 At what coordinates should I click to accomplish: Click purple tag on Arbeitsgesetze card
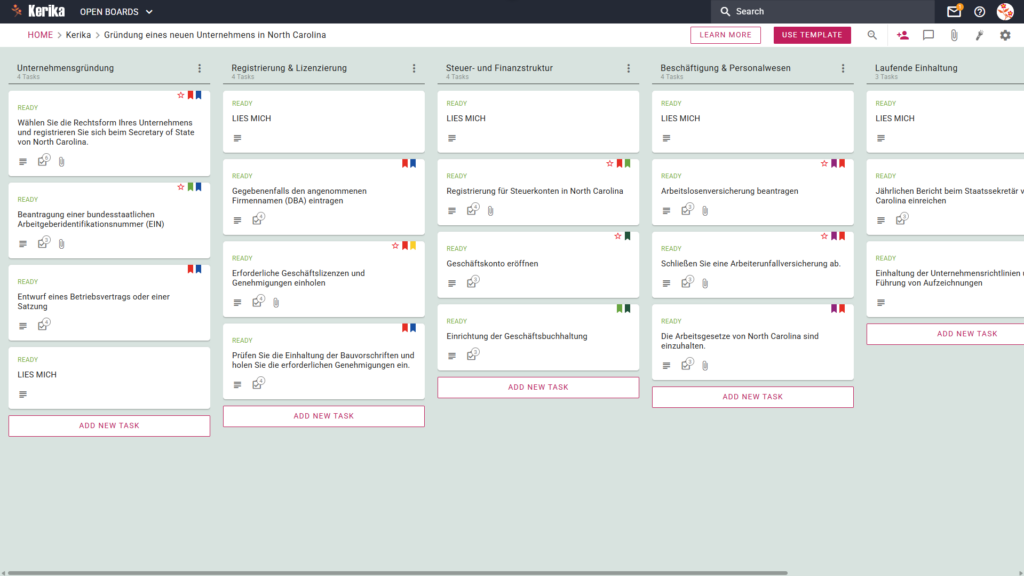pos(834,308)
